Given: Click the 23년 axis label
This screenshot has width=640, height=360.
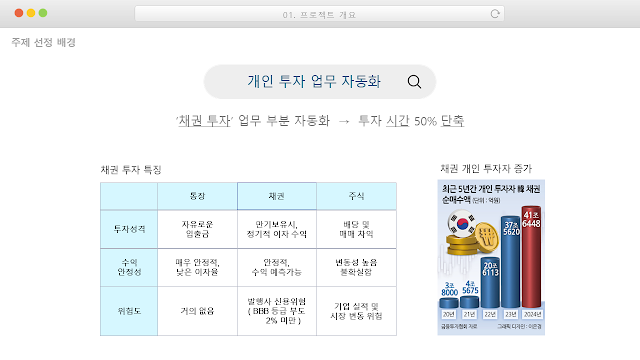Looking at the screenshot, I should 511,314.
